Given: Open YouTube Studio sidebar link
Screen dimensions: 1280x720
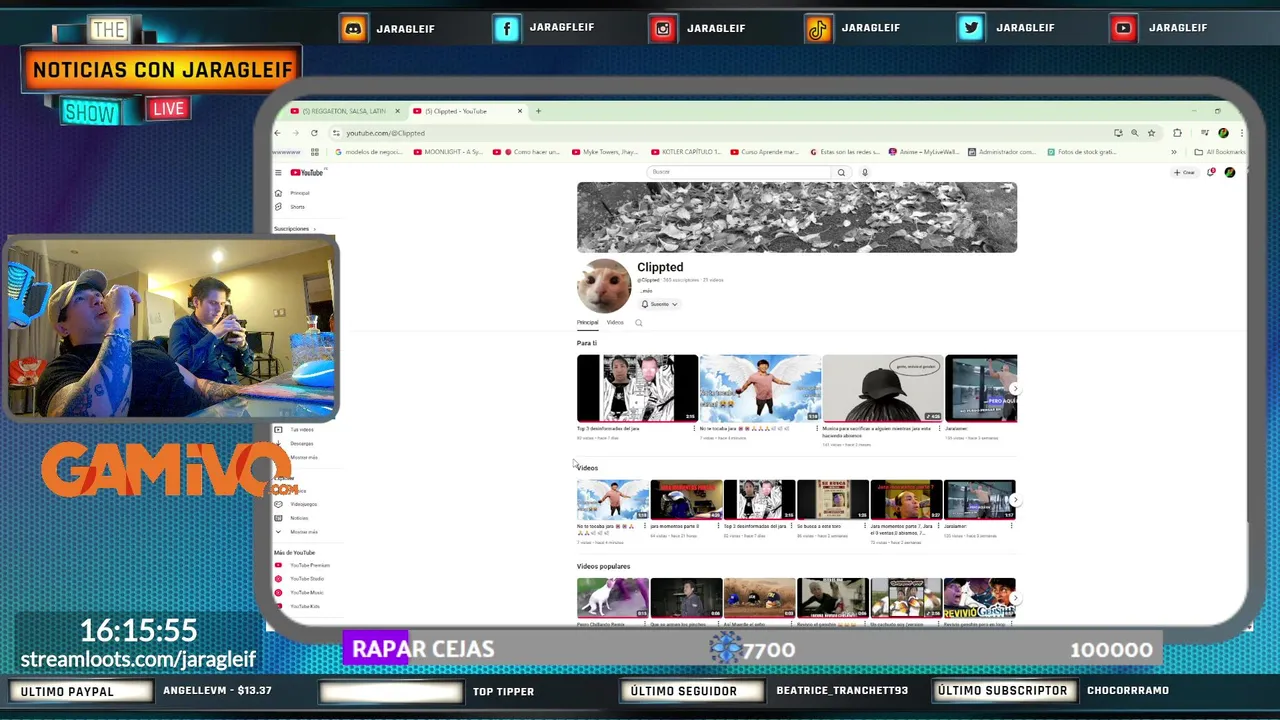Looking at the screenshot, I should pyautogui.click(x=300, y=579).
